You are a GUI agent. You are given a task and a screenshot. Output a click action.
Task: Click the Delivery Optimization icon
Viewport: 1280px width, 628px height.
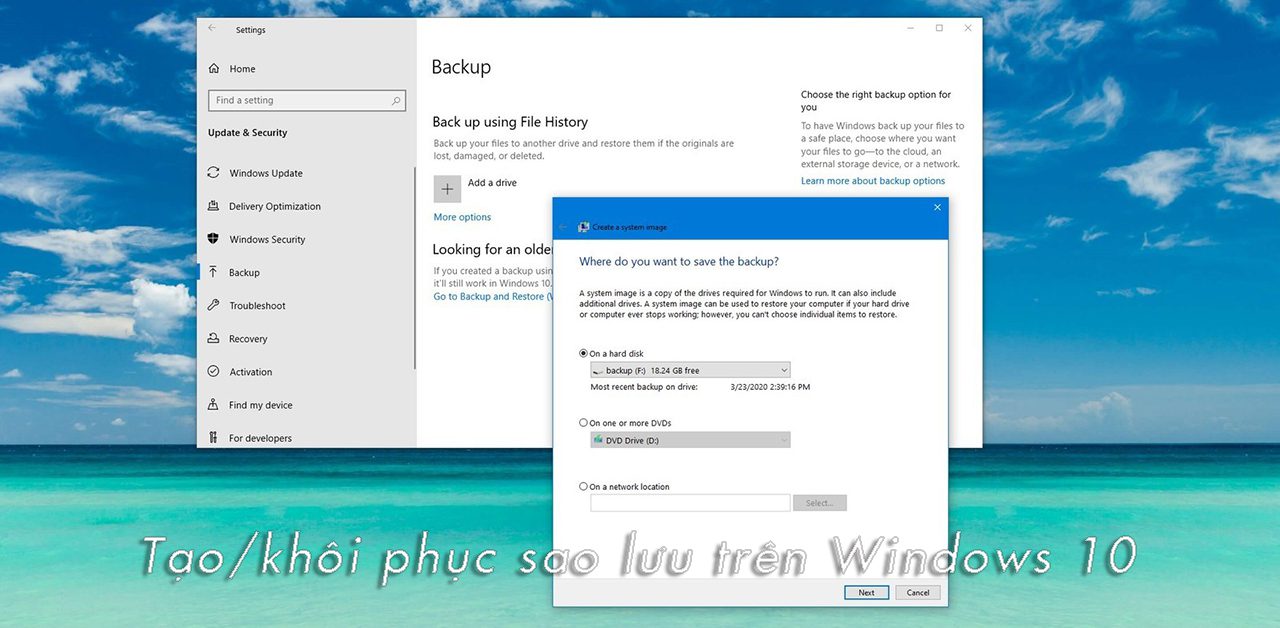click(x=213, y=206)
